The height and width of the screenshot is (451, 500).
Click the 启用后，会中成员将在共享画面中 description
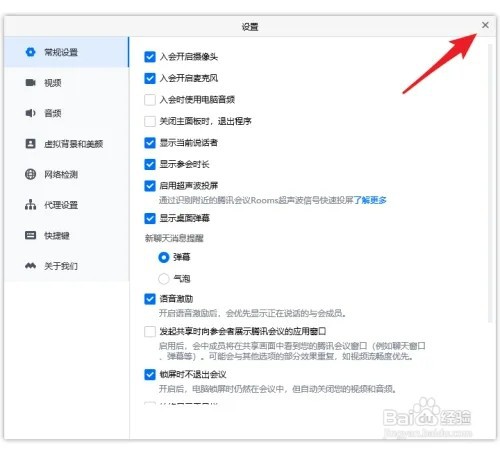pyautogui.click(x=292, y=351)
